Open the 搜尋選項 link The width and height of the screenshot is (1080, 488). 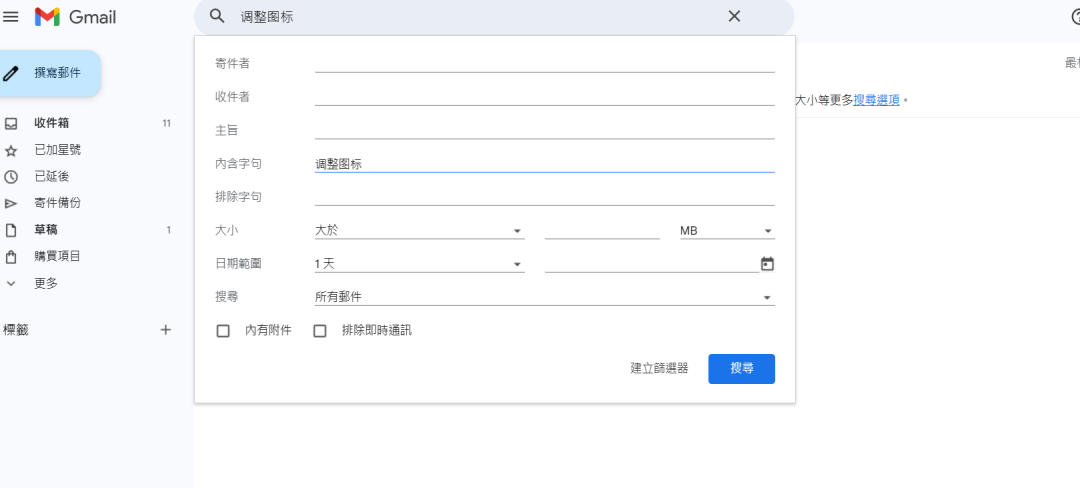pos(876,100)
